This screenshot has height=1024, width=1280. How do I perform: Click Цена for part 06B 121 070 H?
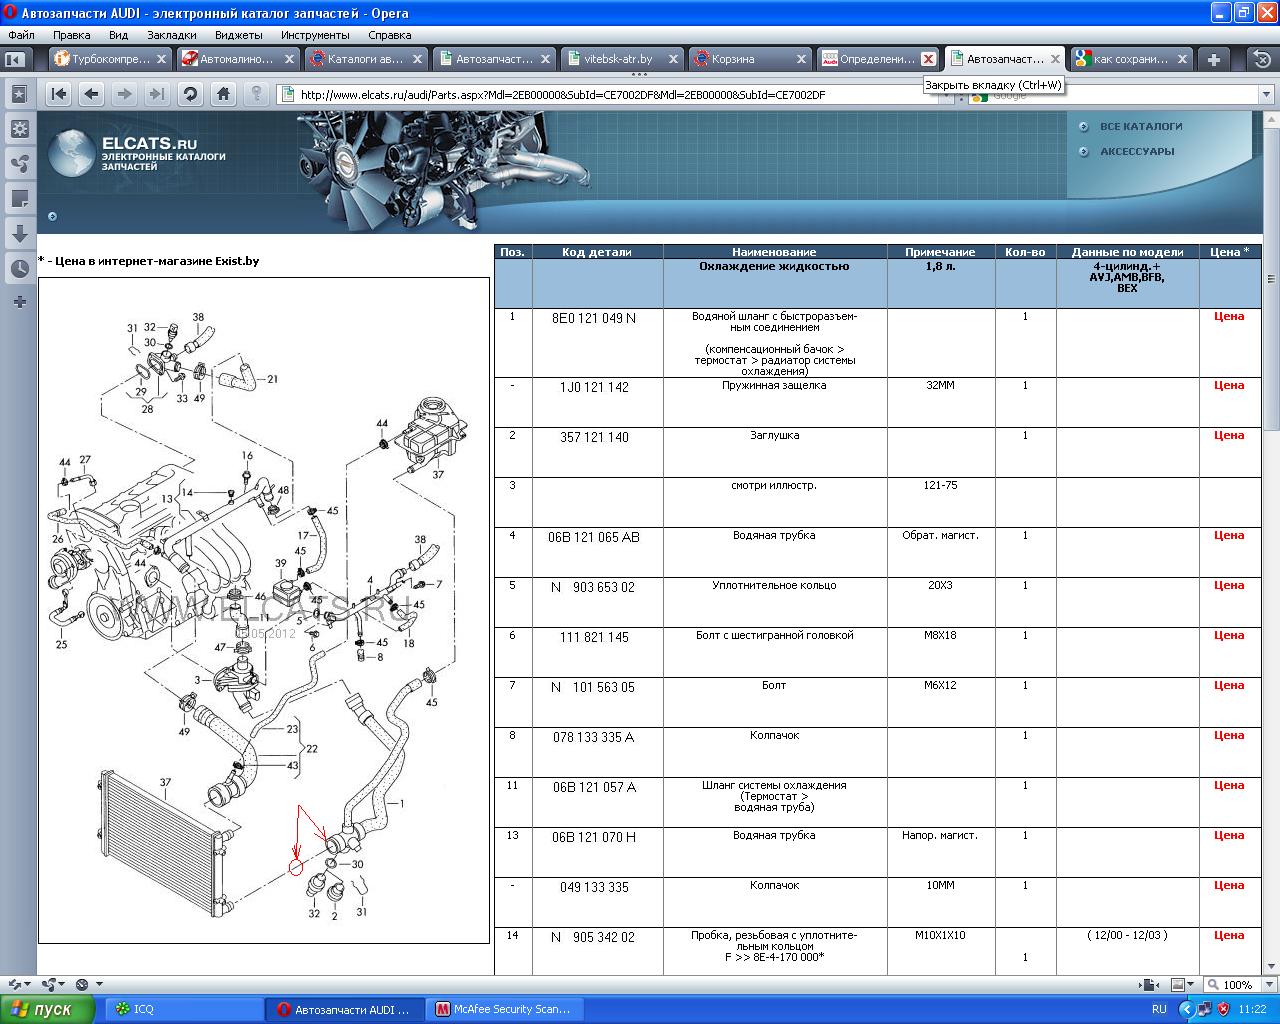[1229, 835]
